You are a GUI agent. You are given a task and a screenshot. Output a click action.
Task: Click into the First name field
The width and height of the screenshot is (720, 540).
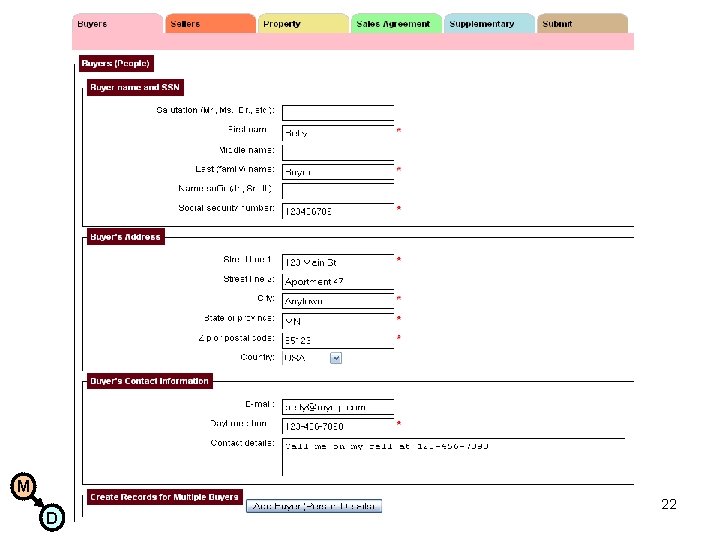[338, 133]
